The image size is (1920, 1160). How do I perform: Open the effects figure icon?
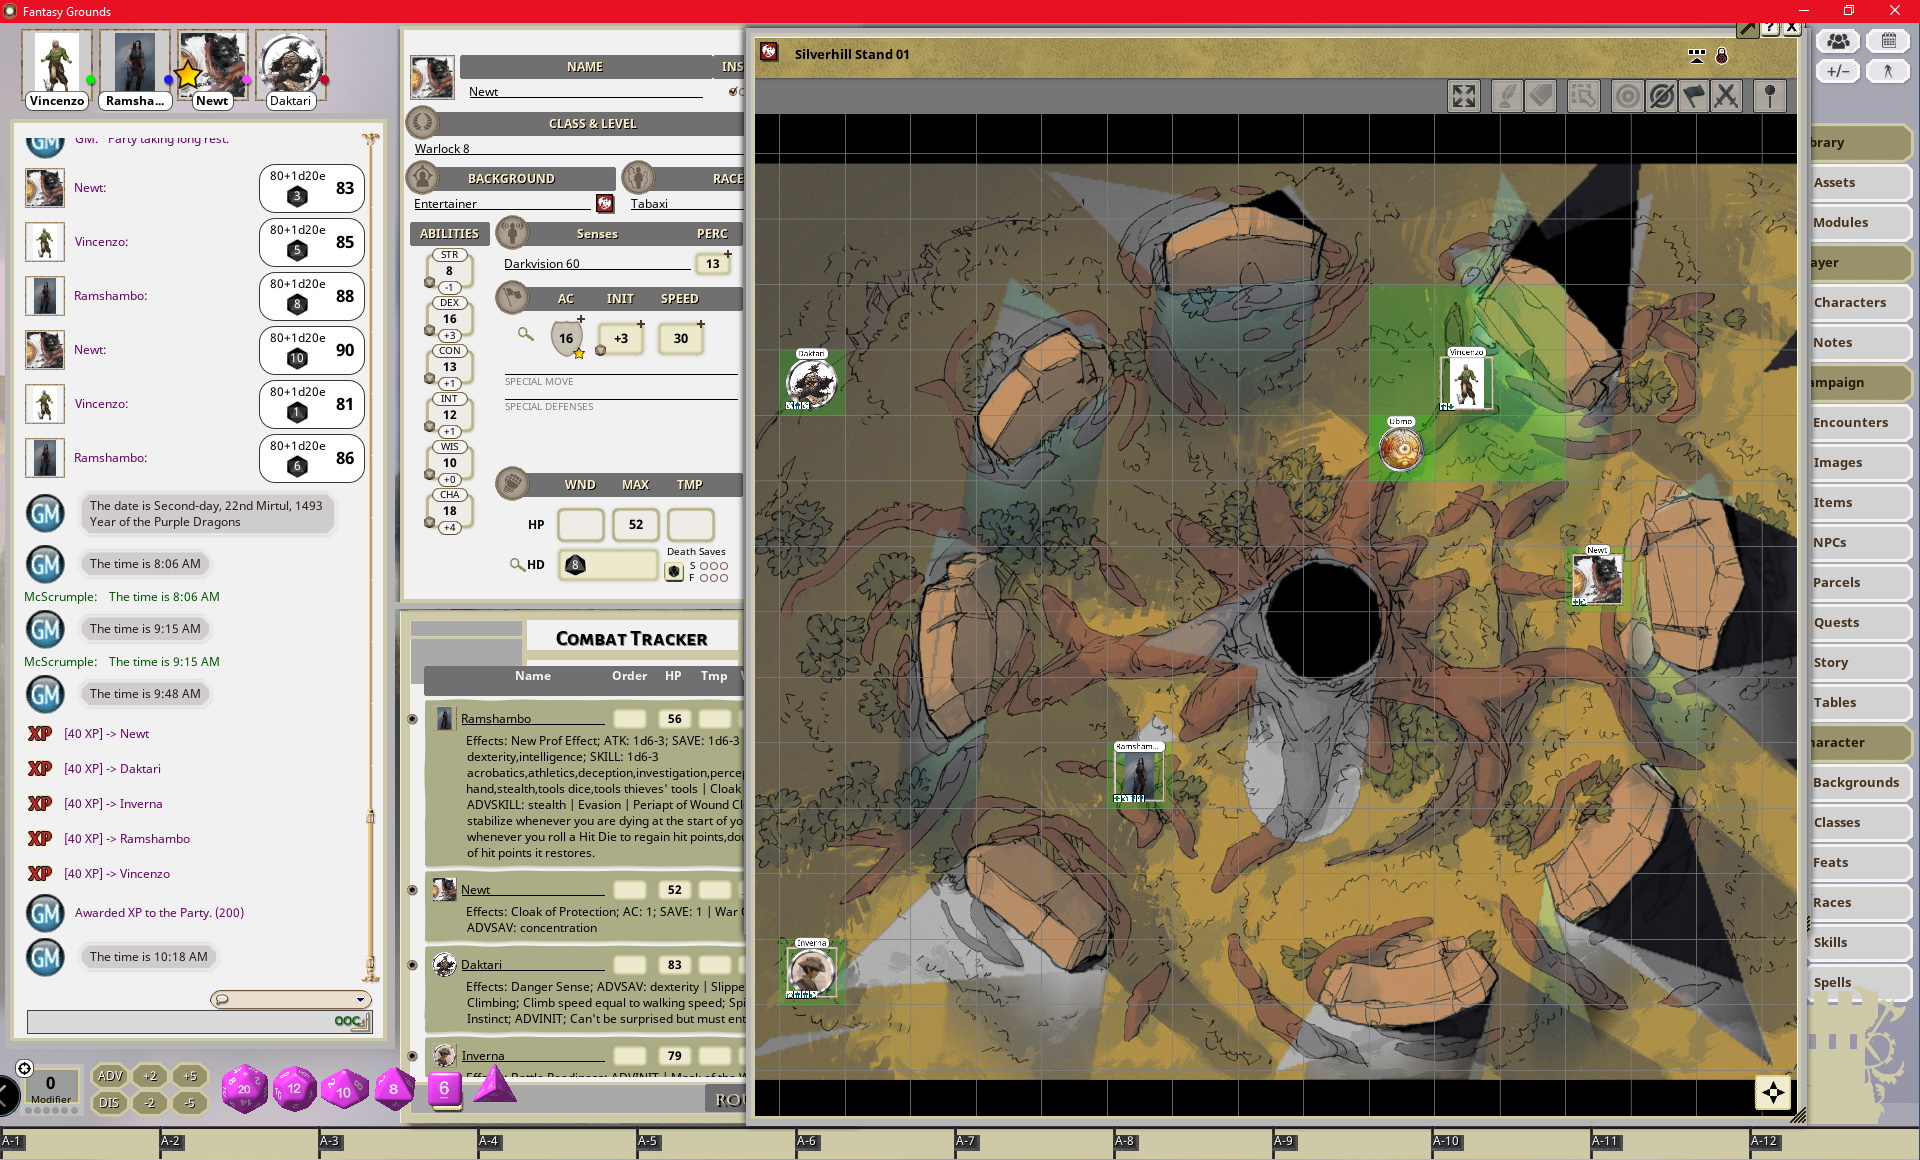[x=1888, y=71]
